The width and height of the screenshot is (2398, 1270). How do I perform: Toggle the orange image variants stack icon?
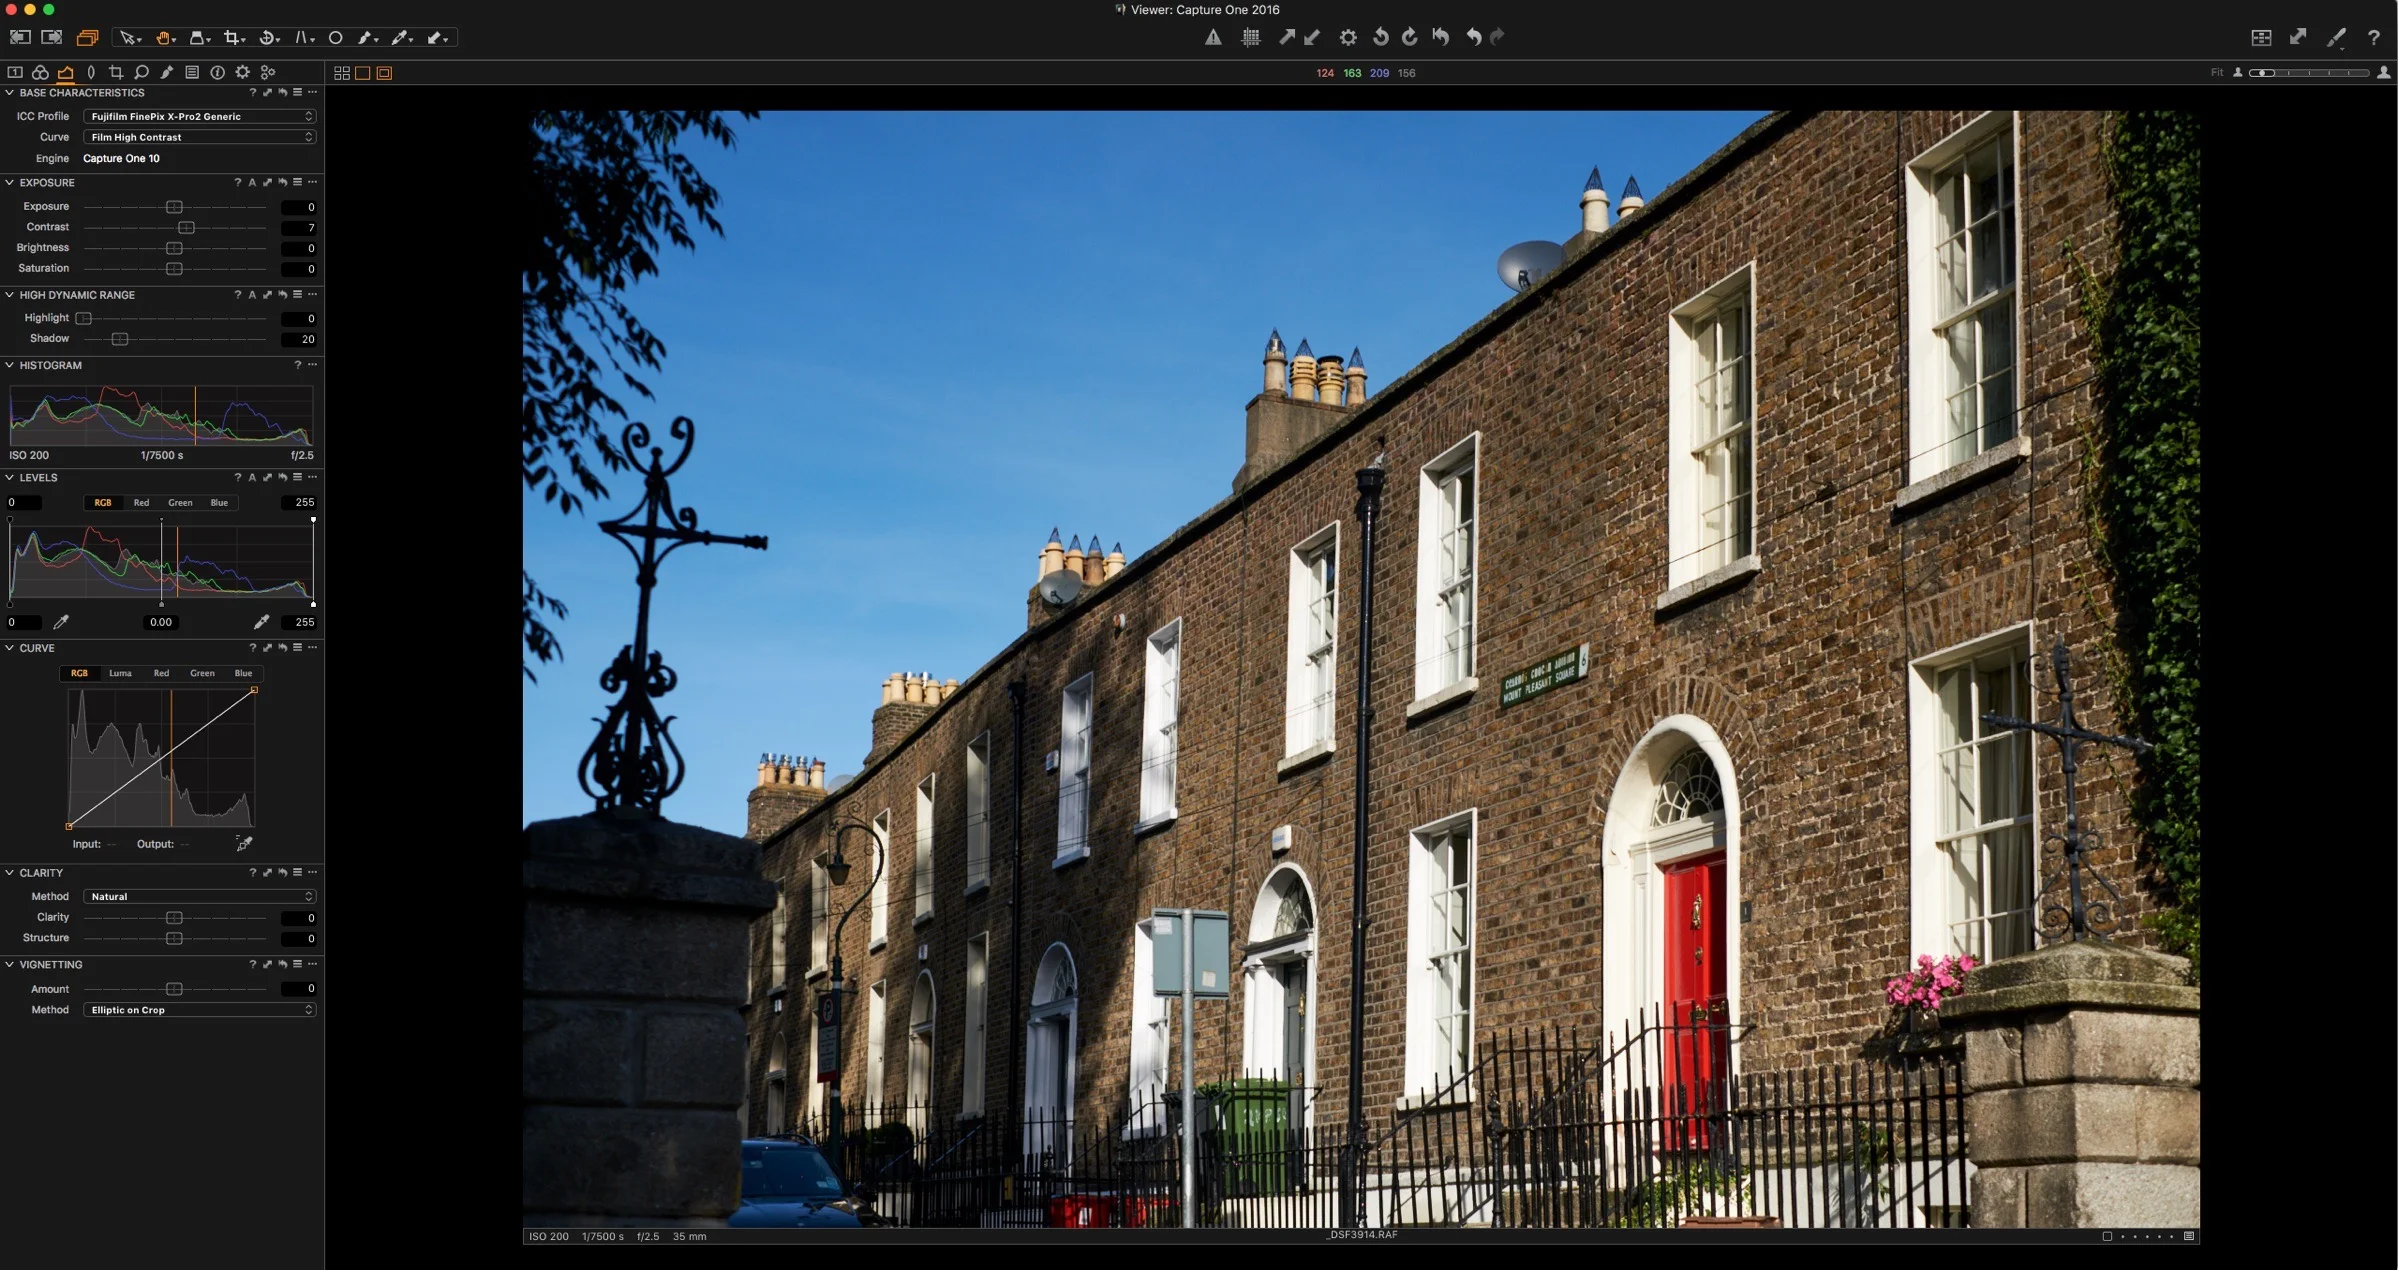[87, 38]
